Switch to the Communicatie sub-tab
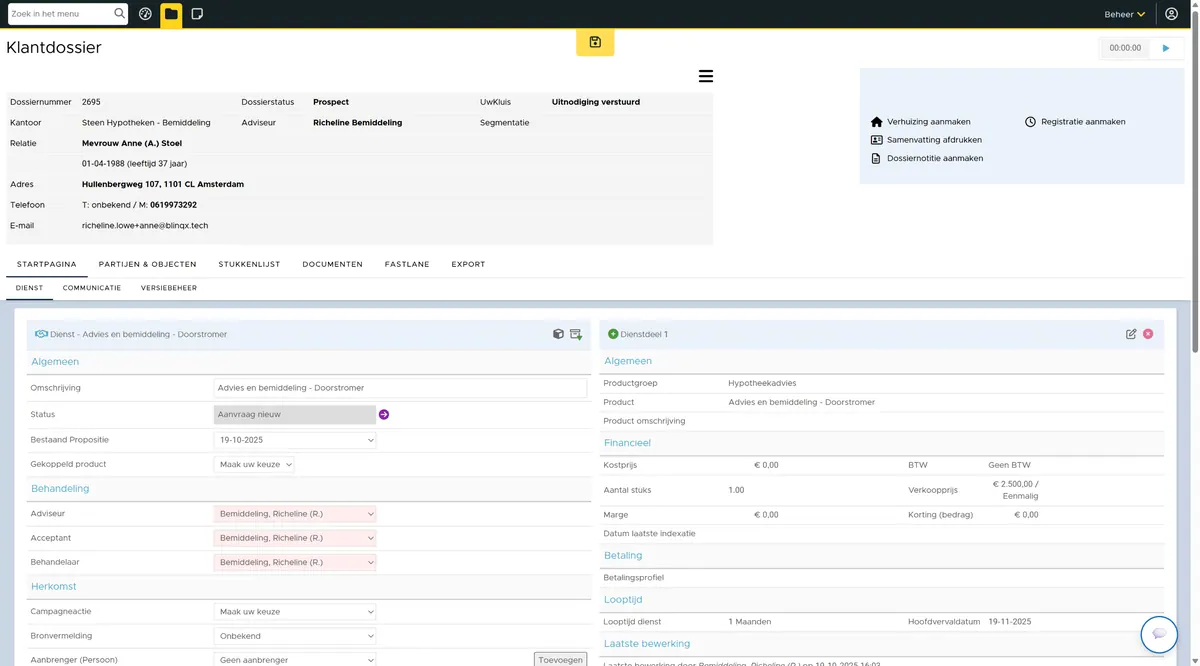This screenshot has height=666, width=1200. 92,288
